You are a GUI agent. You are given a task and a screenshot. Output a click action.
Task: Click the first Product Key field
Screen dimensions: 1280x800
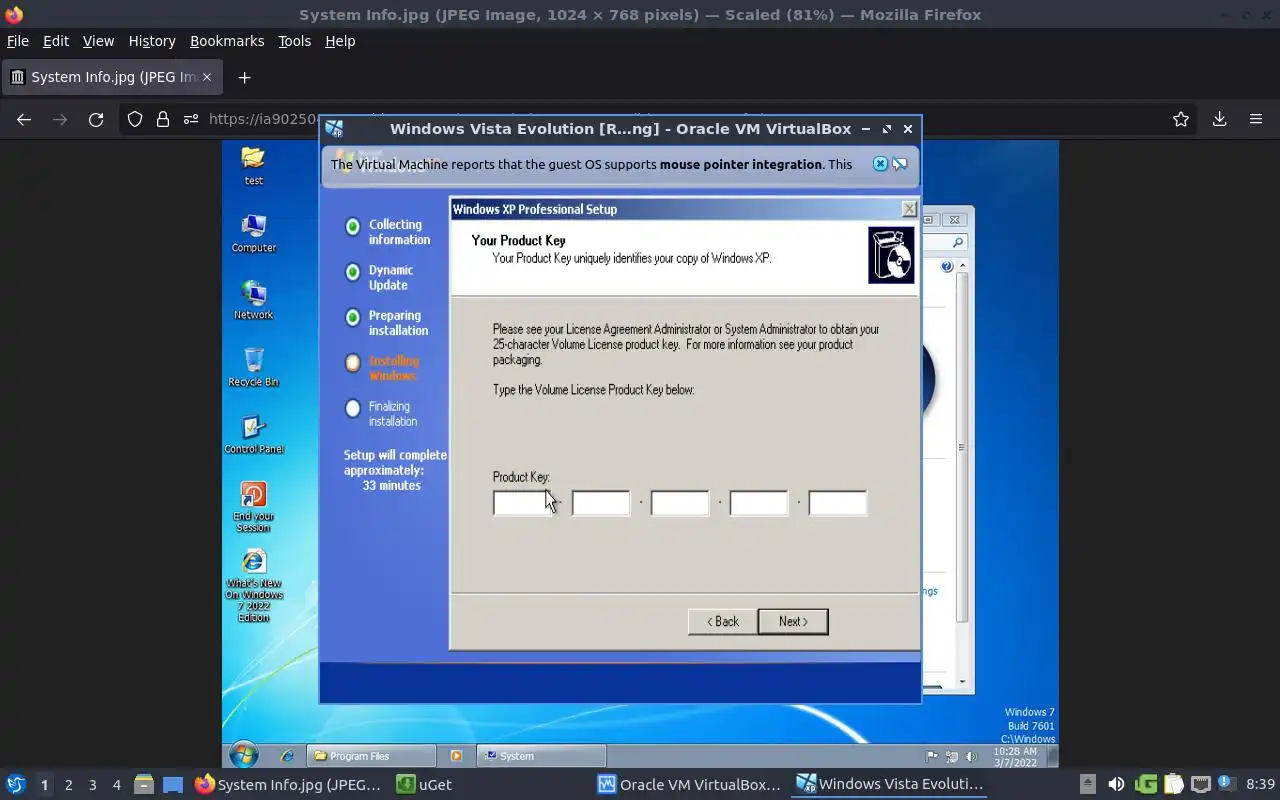click(522, 503)
